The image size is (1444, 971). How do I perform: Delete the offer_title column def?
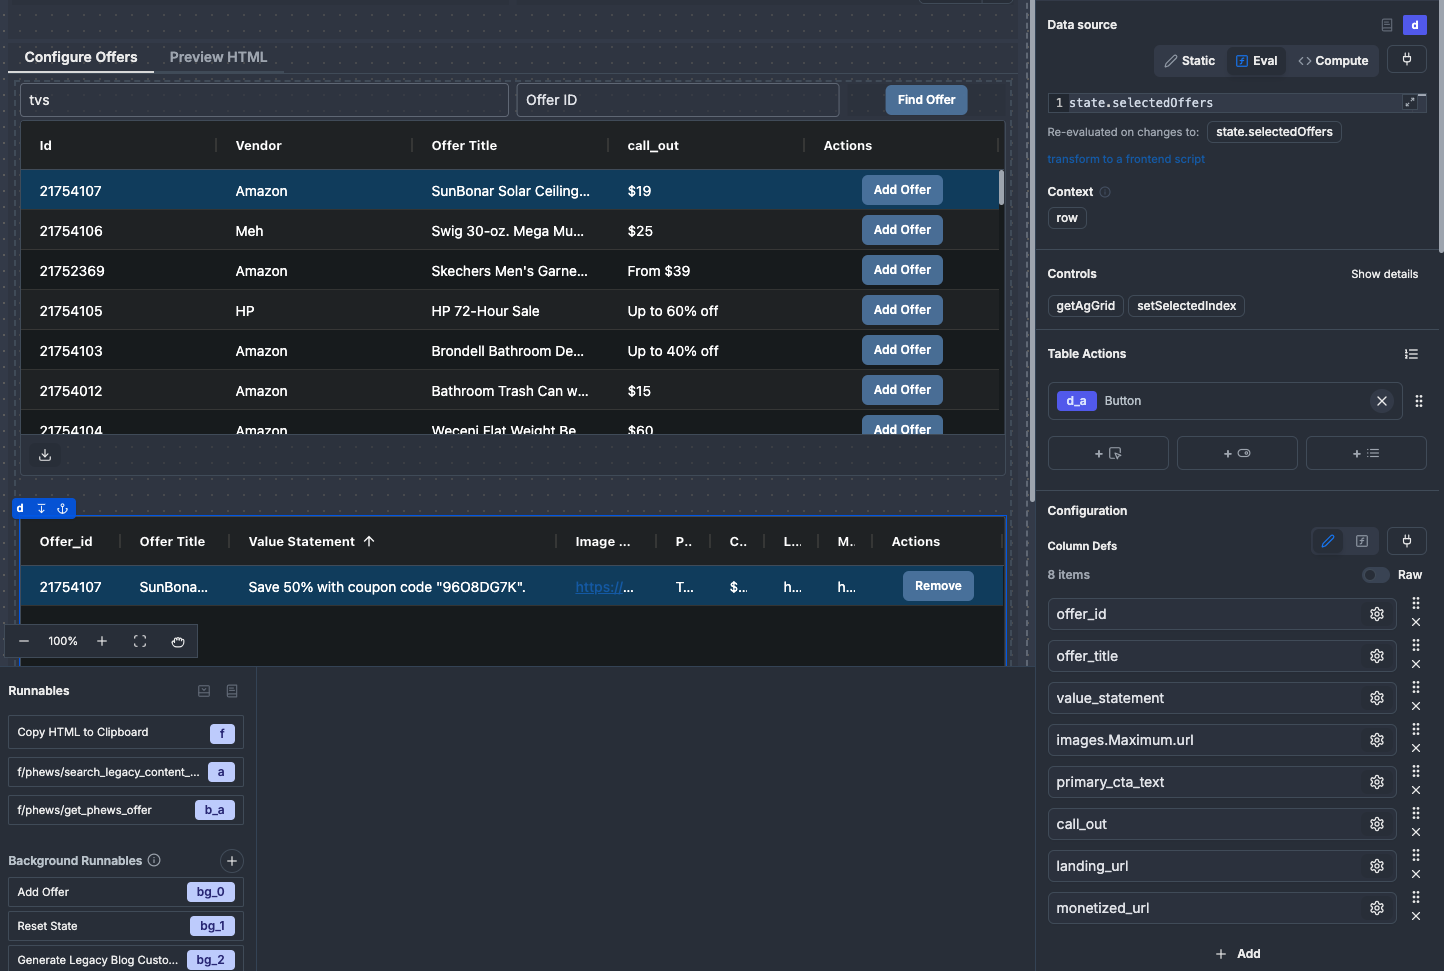click(x=1416, y=665)
